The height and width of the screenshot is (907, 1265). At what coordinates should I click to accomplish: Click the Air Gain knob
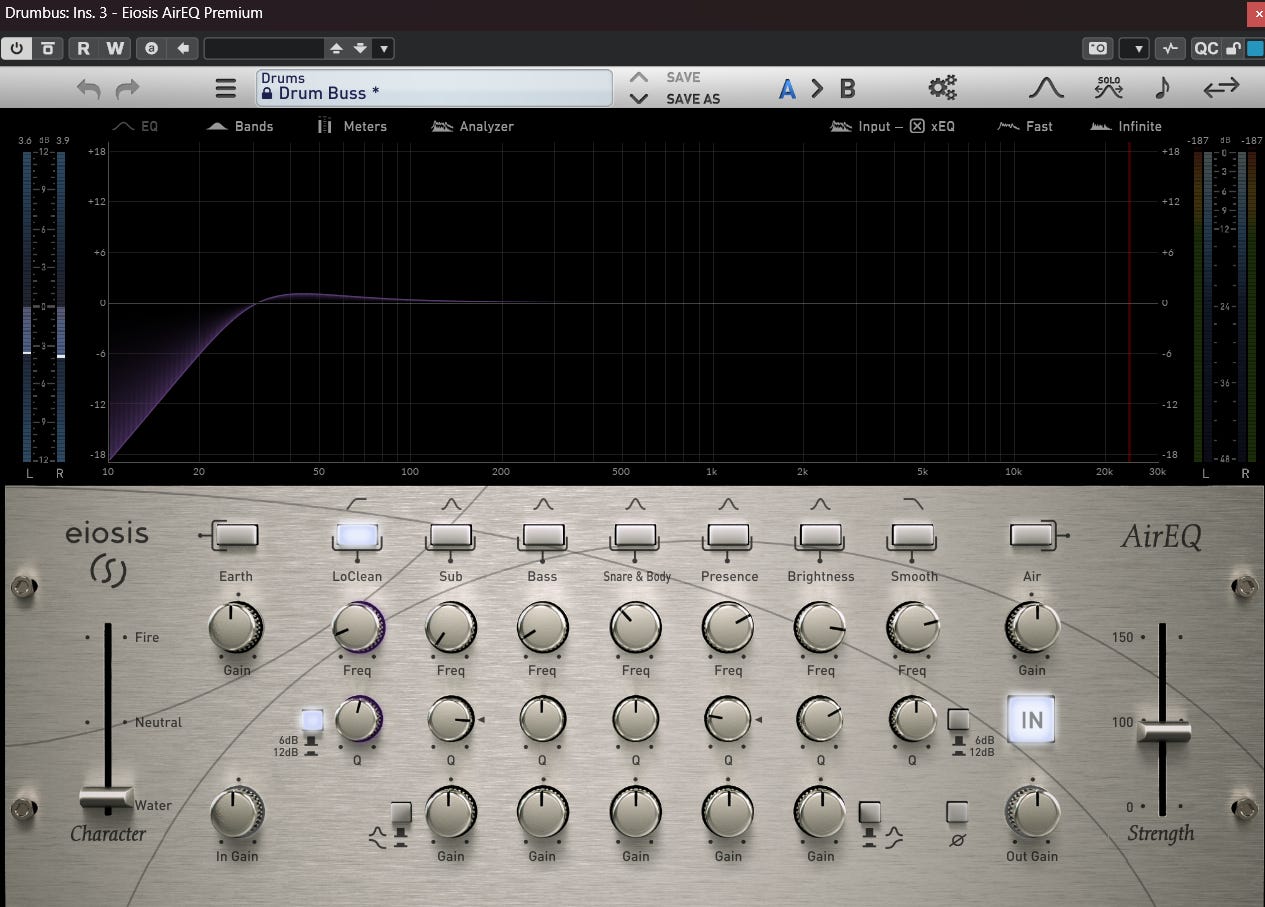pyautogui.click(x=1032, y=628)
